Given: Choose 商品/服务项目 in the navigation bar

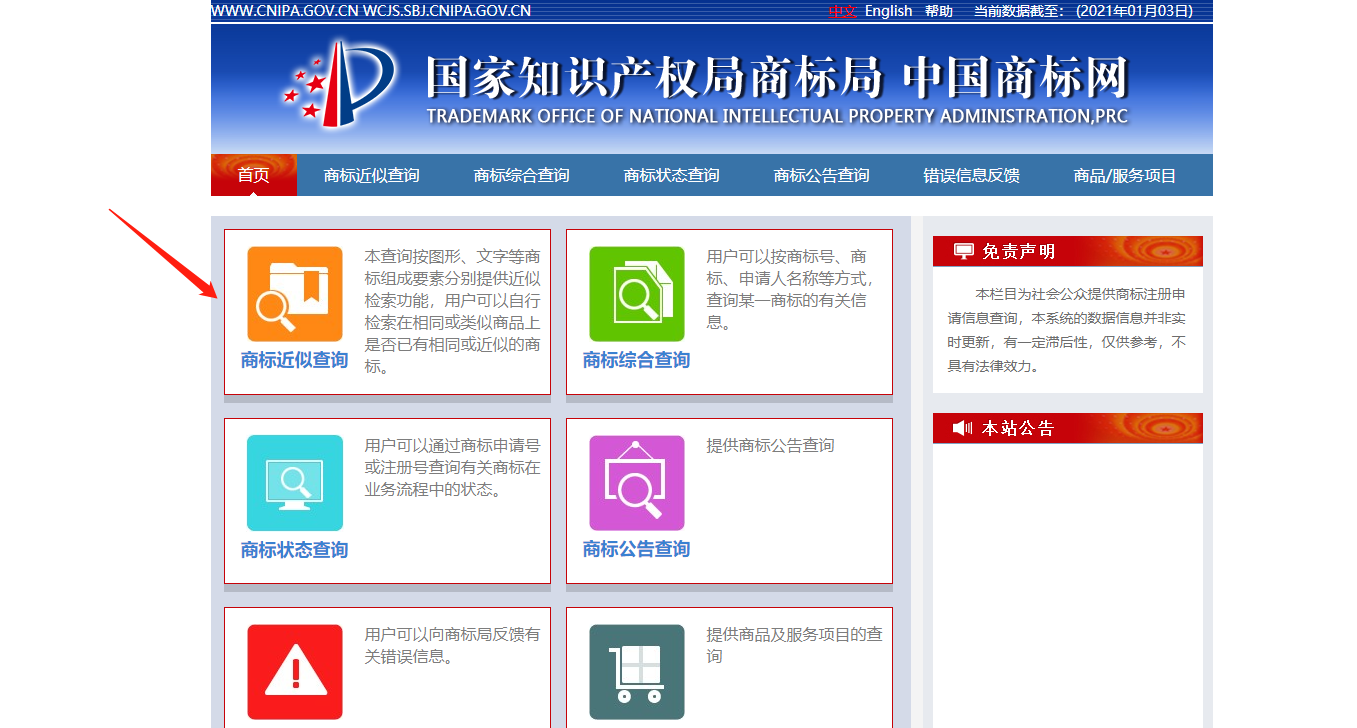Looking at the screenshot, I should click(x=1124, y=175).
